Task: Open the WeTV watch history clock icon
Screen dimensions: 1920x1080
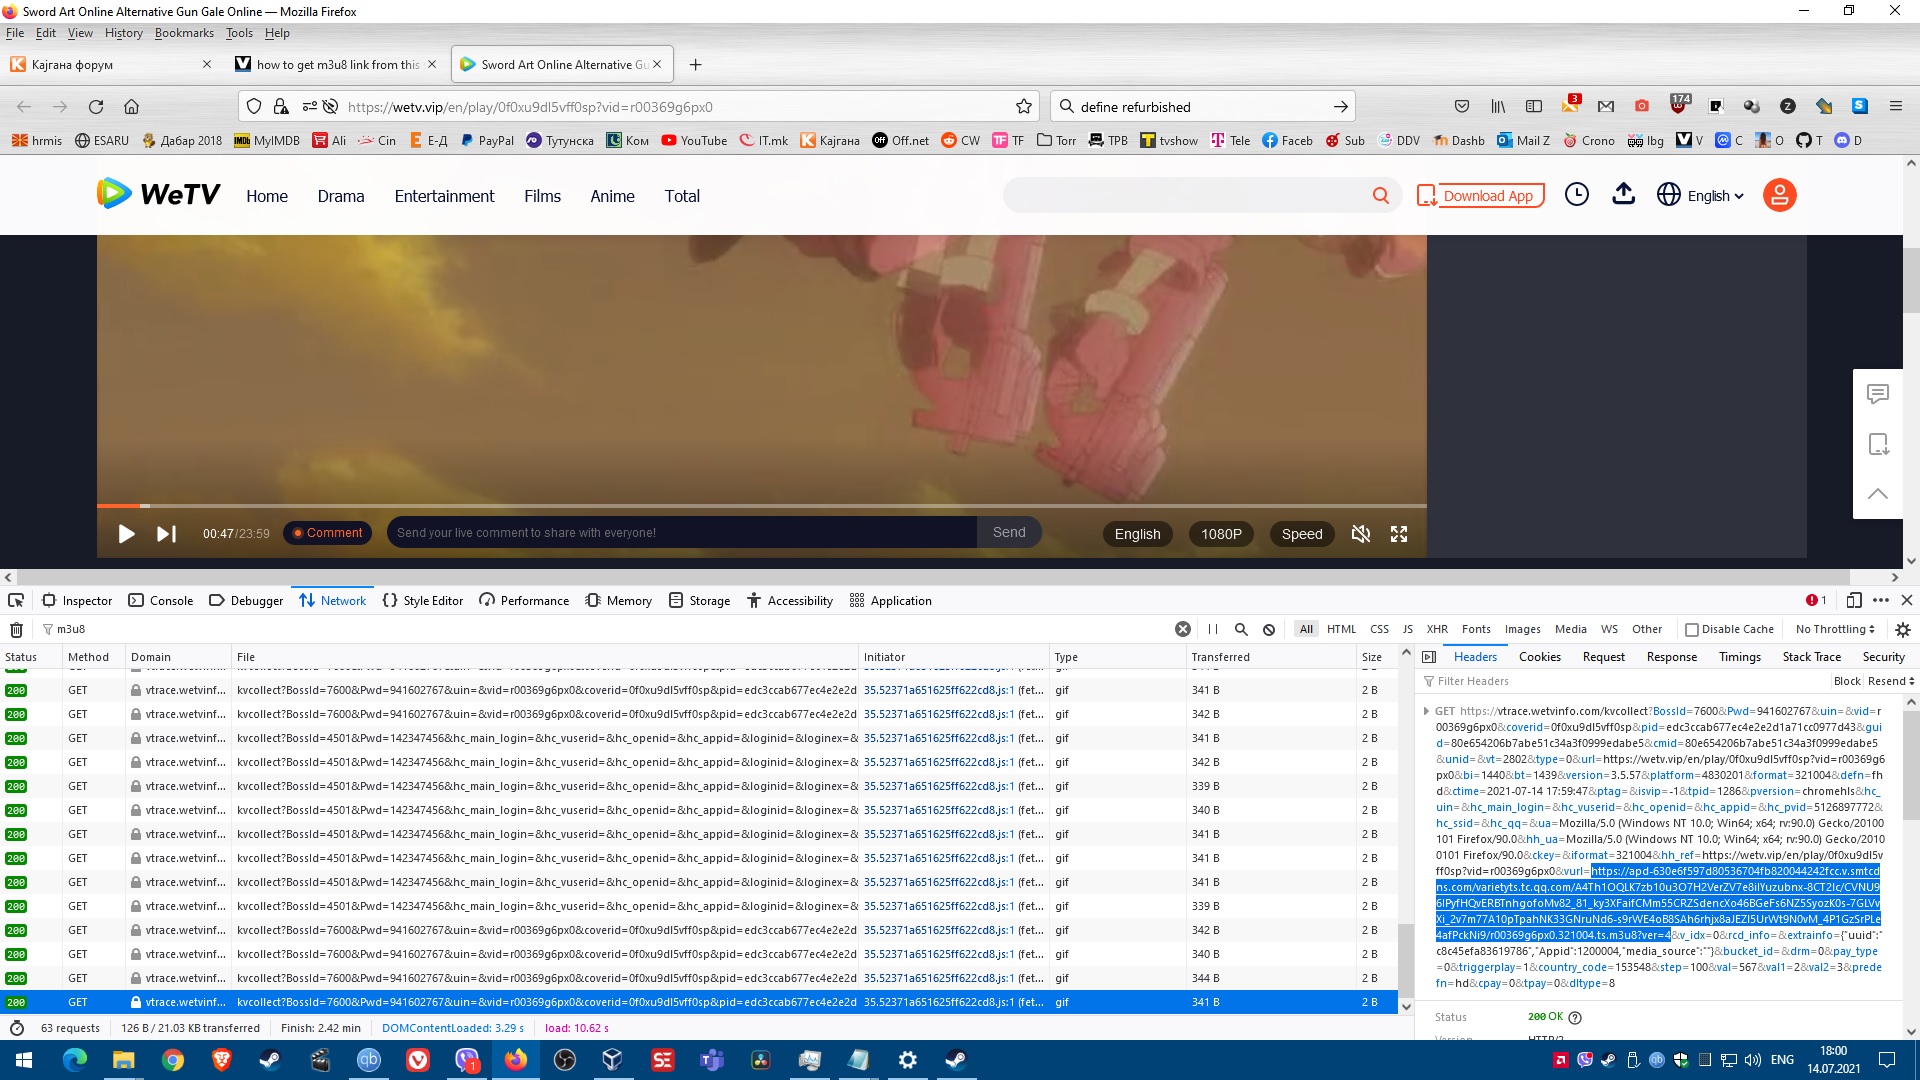Action: 1576,195
